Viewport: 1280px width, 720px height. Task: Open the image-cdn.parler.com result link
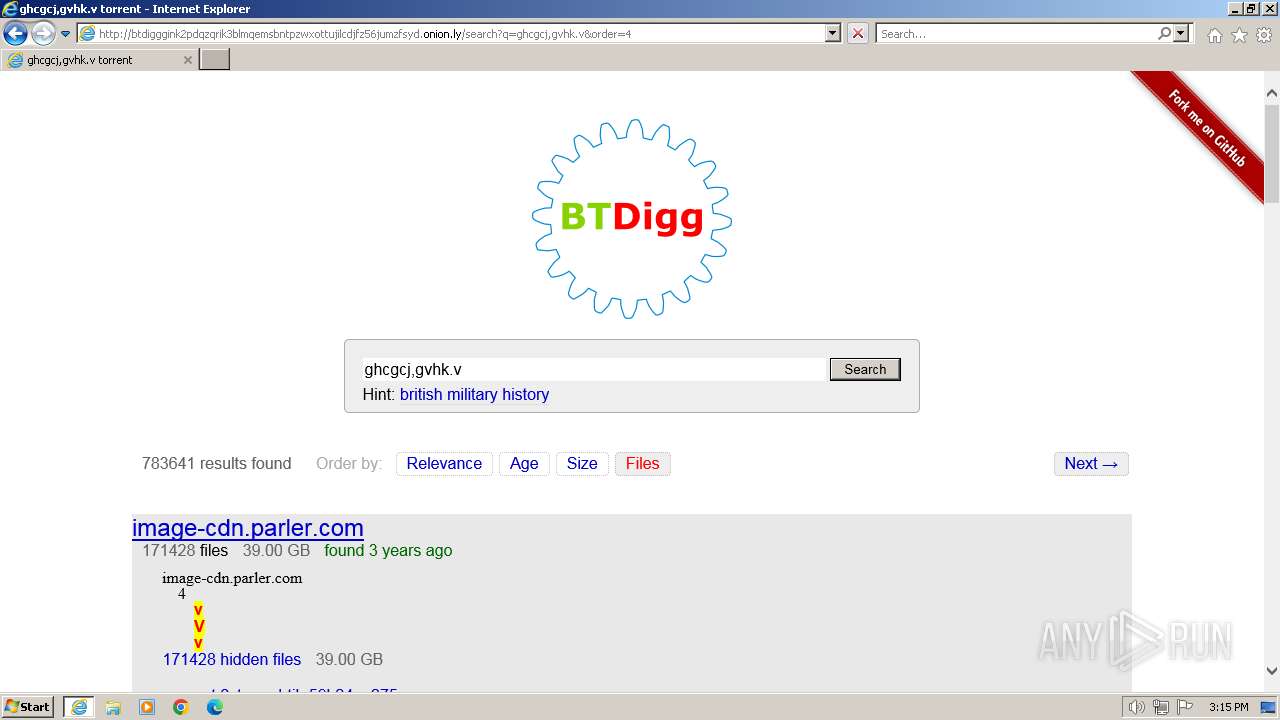[x=248, y=528]
